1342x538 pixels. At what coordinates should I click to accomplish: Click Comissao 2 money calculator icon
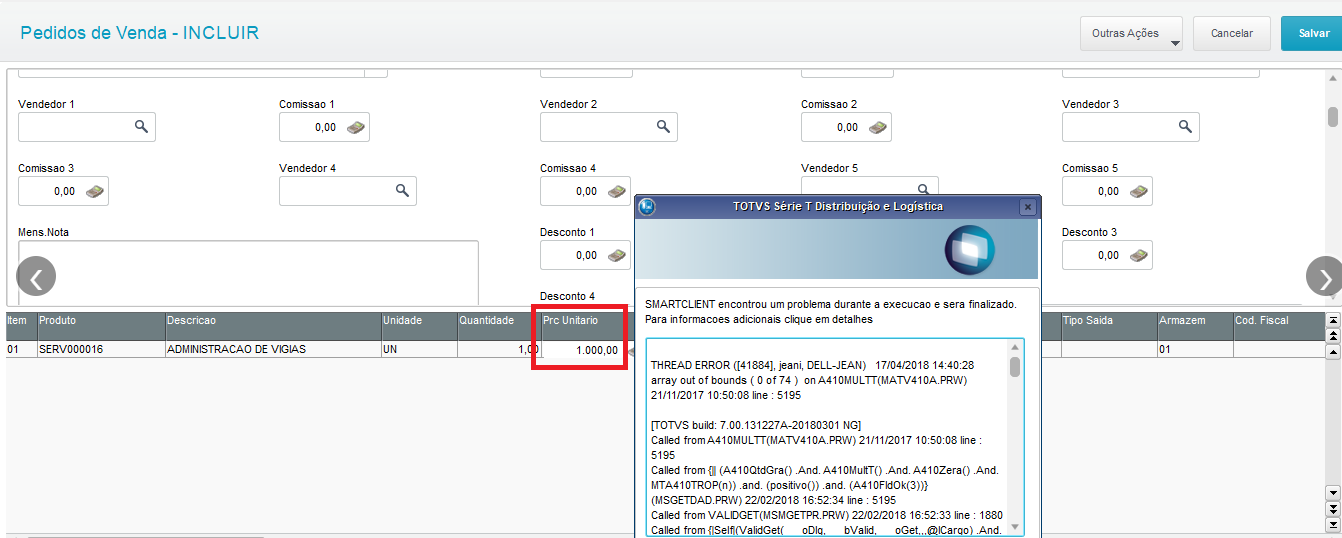[878, 127]
